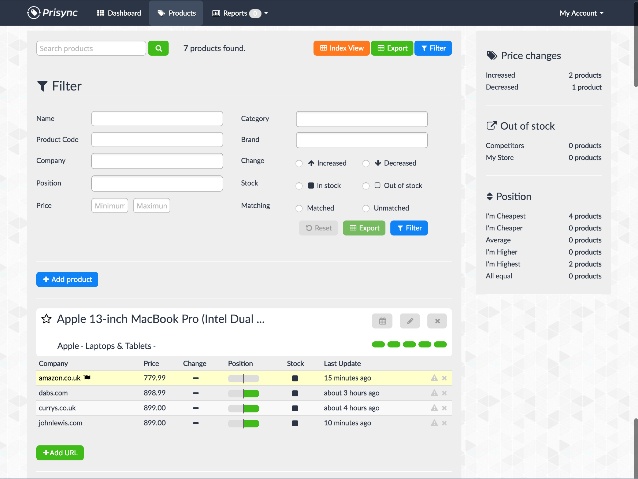Click the Product Code filter input
638x479 pixels.
coord(157,140)
